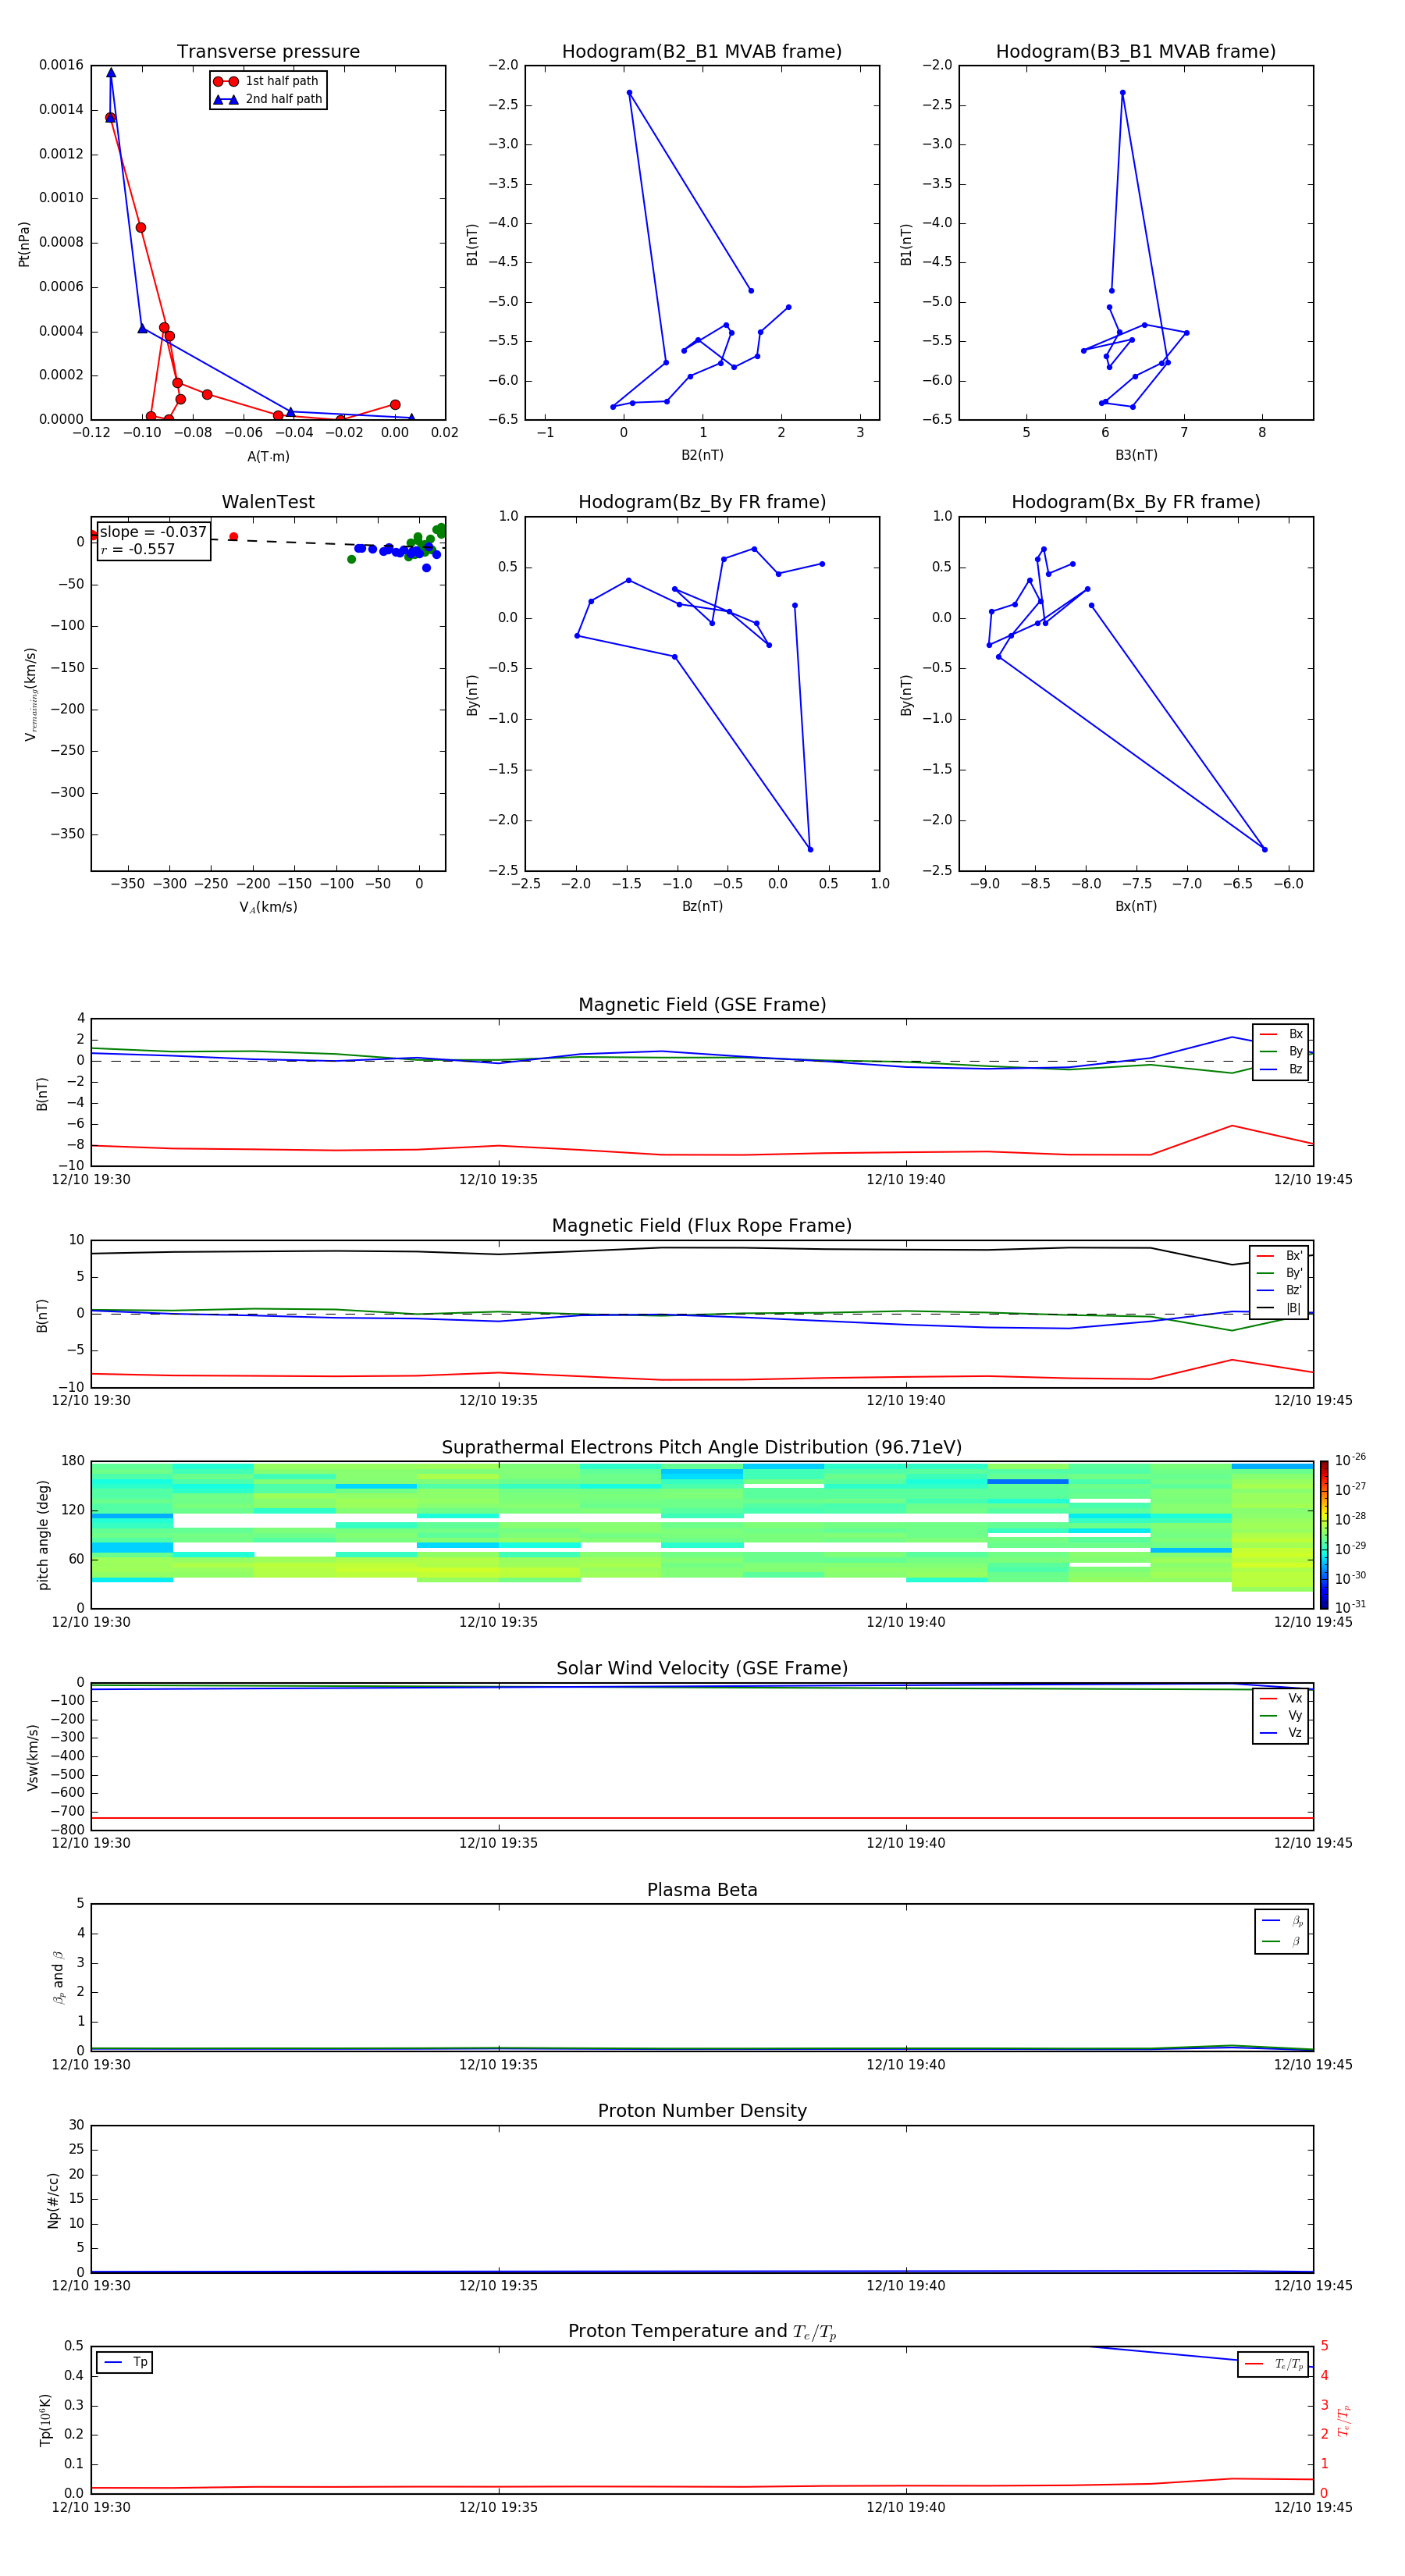Click the 'Vx' legend entry in velocity plot
The image size is (1405, 2576).
(x=1281, y=1699)
